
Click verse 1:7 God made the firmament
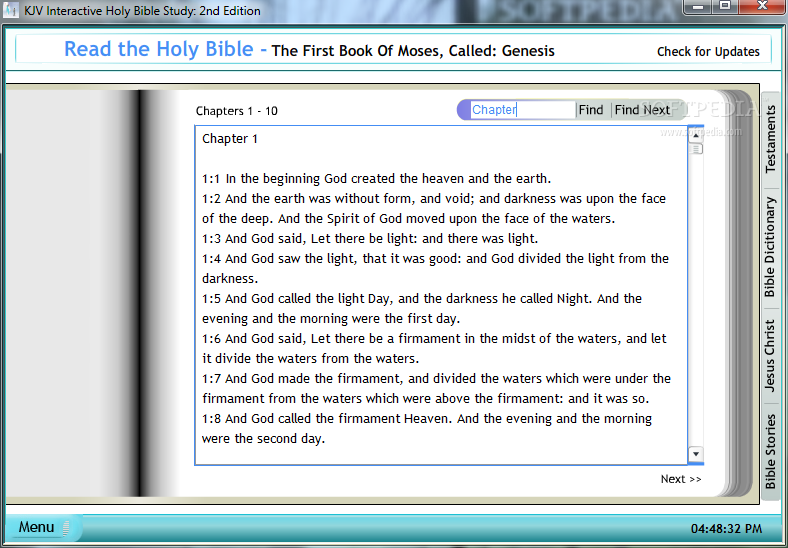[436, 389]
